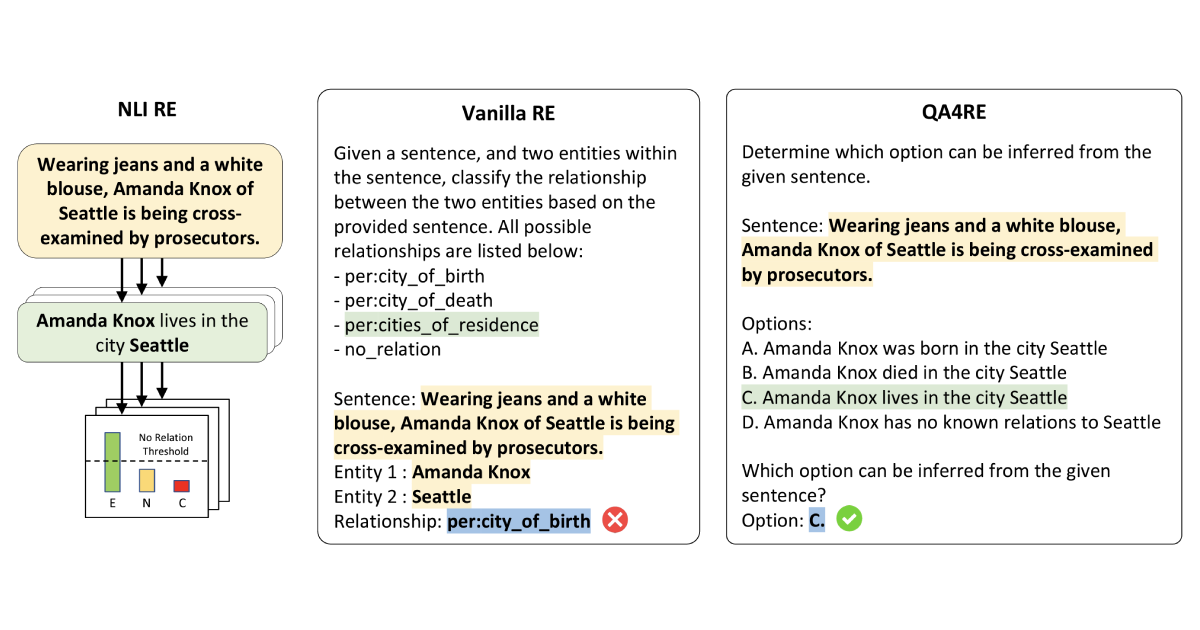
Task: Click the red X error icon
Action: (x=615, y=520)
